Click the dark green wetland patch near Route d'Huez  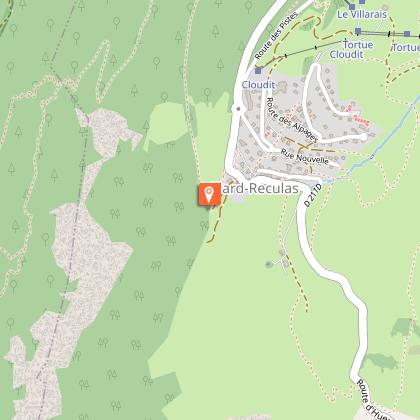[382, 361]
